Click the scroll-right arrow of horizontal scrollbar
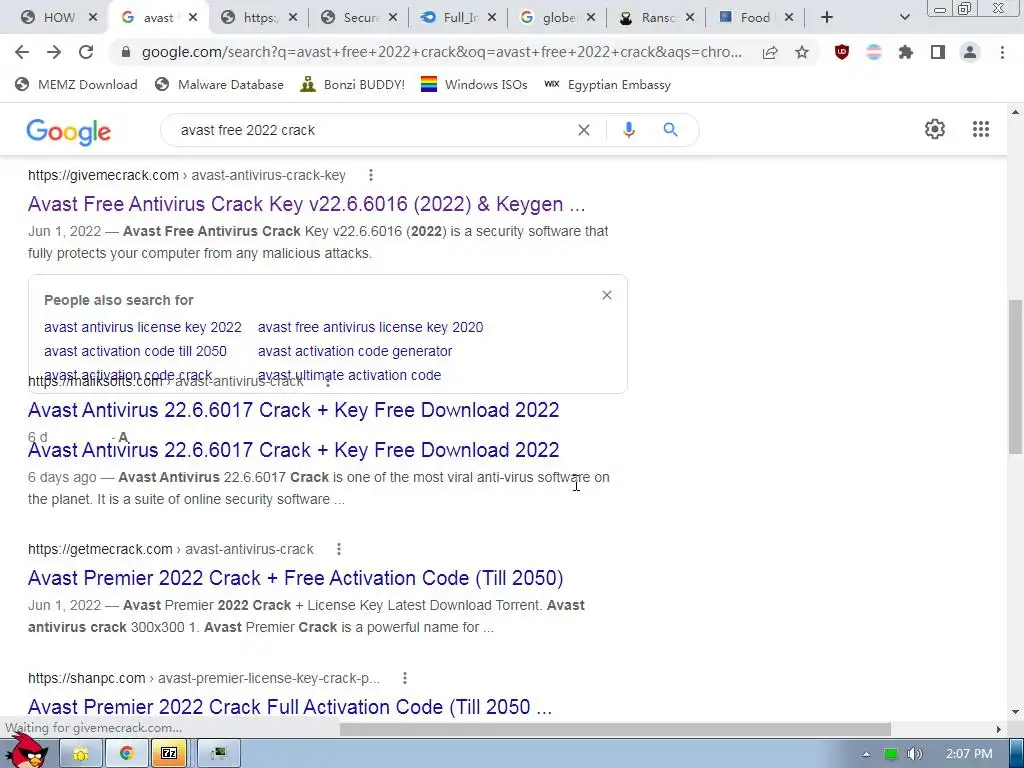This screenshot has width=1024, height=768. pos(998,729)
